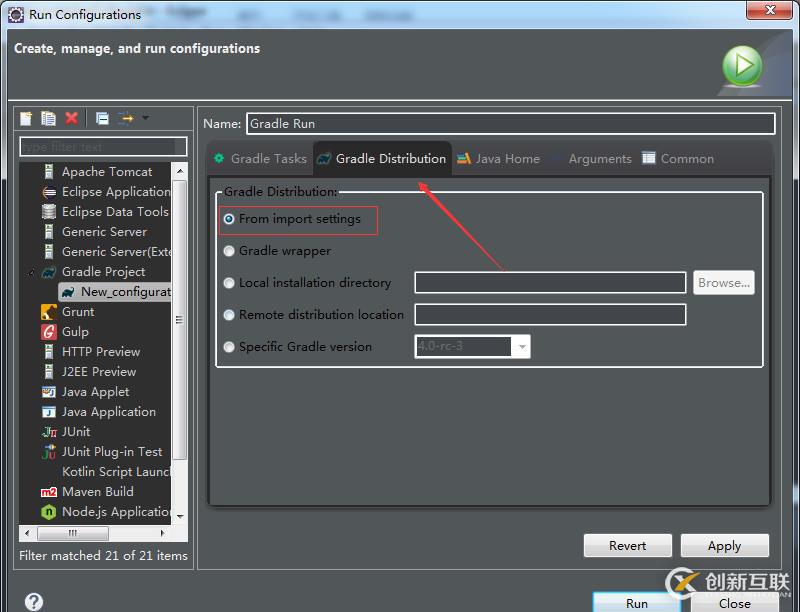The width and height of the screenshot is (800, 612).
Task: Click the horizontal scrollbar thumb
Action: coord(73,533)
